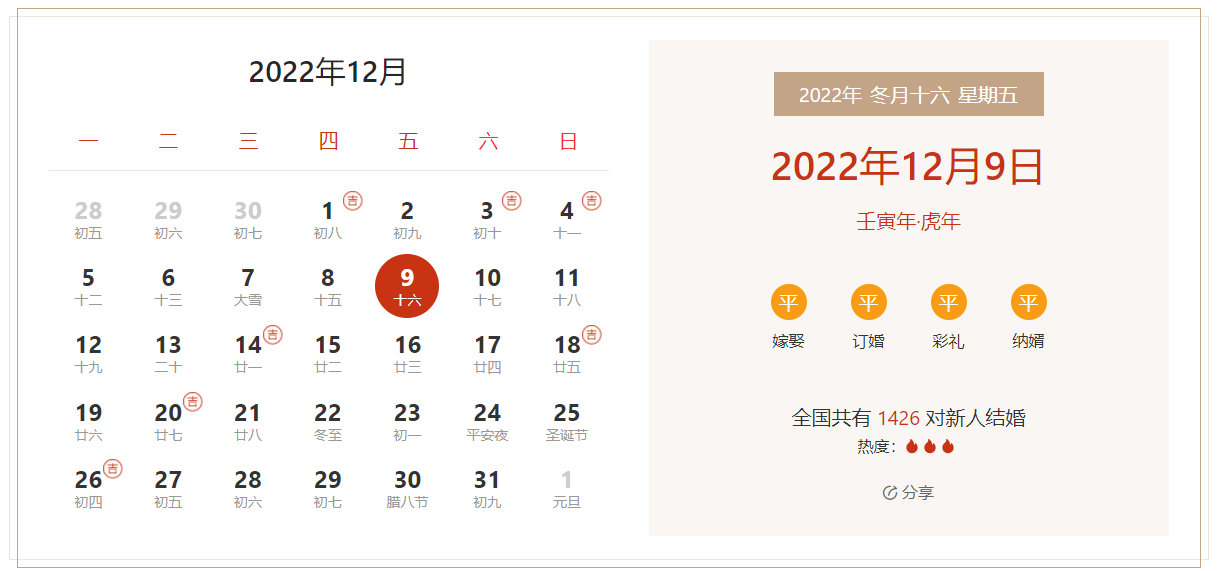The height and width of the screenshot is (571, 1219).
Task: Select December 7 大雪
Action: point(248,287)
